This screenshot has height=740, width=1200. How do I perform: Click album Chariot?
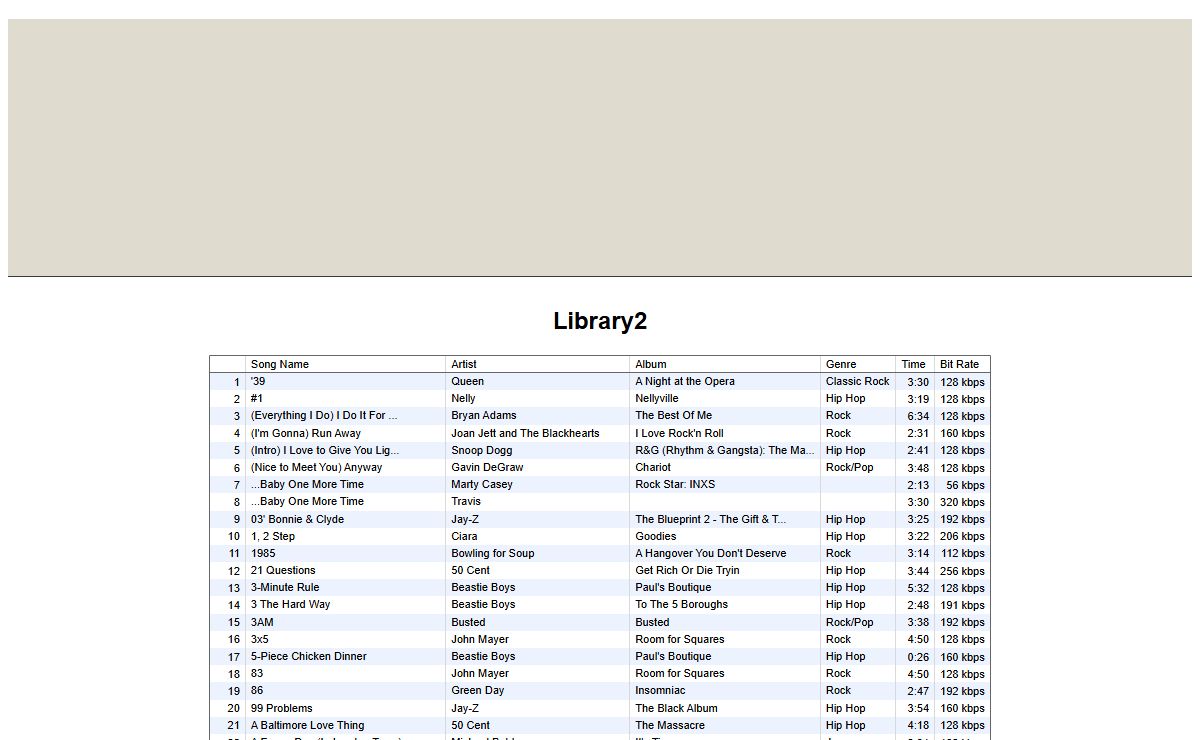click(x=653, y=467)
